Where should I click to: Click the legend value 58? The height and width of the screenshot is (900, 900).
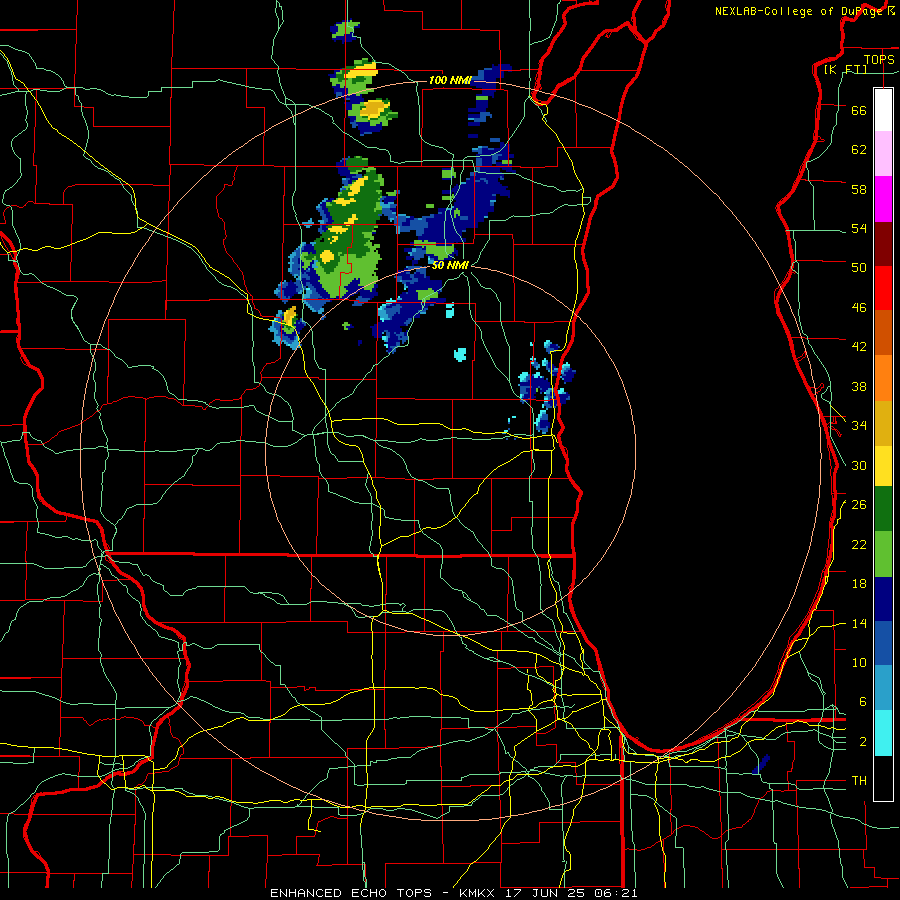(x=859, y=189)
